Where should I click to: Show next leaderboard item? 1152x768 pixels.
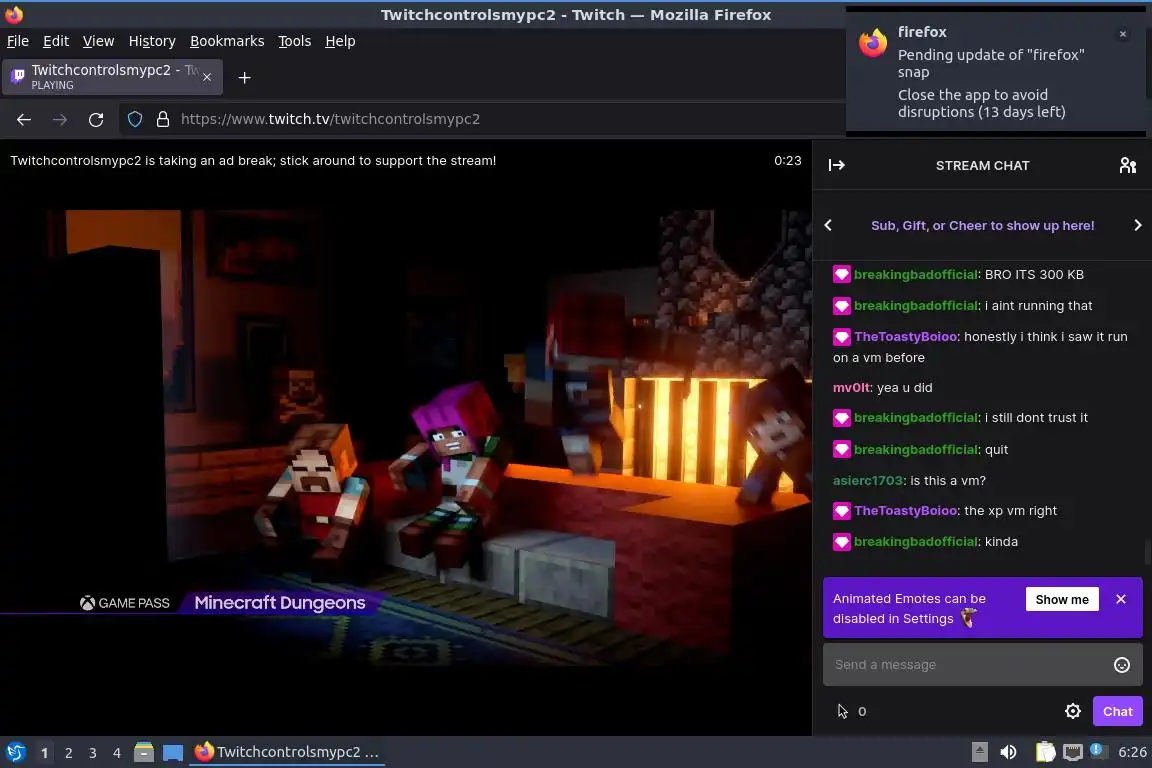point(1137,225)
